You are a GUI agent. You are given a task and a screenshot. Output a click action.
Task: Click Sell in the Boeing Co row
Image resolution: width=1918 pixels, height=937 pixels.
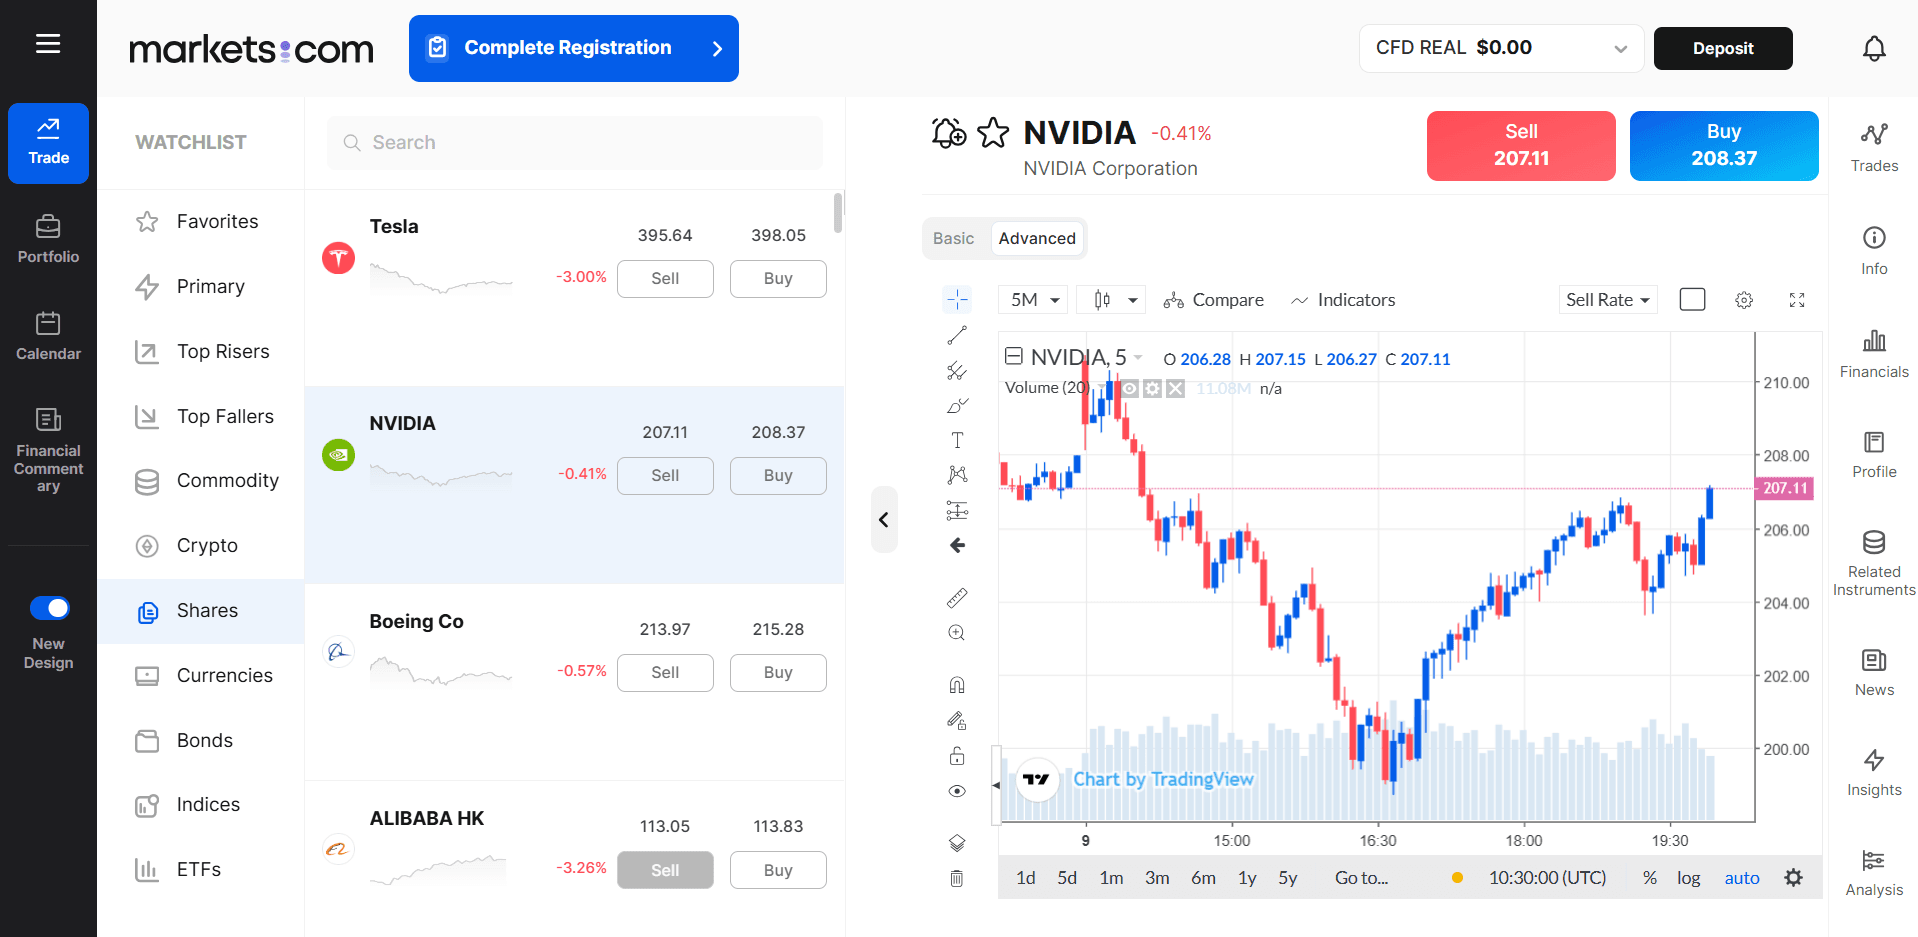(665, 673)
